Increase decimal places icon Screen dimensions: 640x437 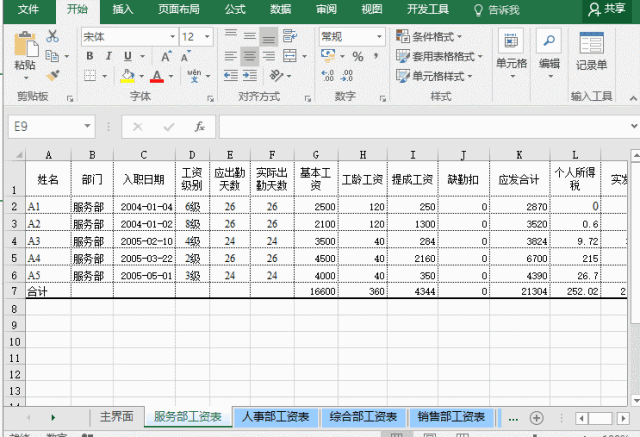[x=328, y=75]
